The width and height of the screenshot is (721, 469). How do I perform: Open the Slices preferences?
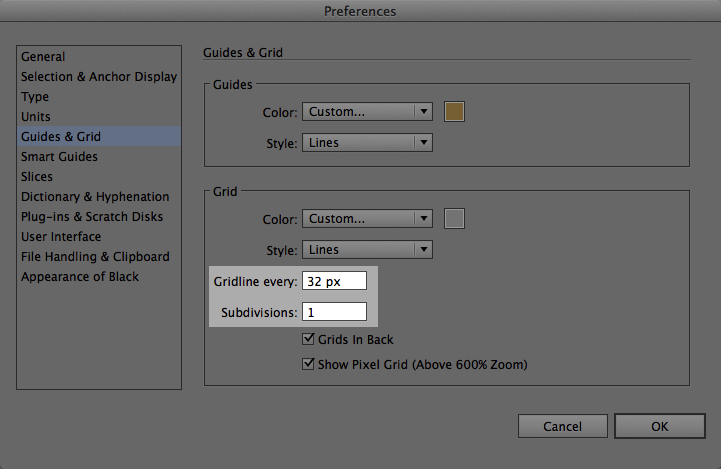point(99,177)
